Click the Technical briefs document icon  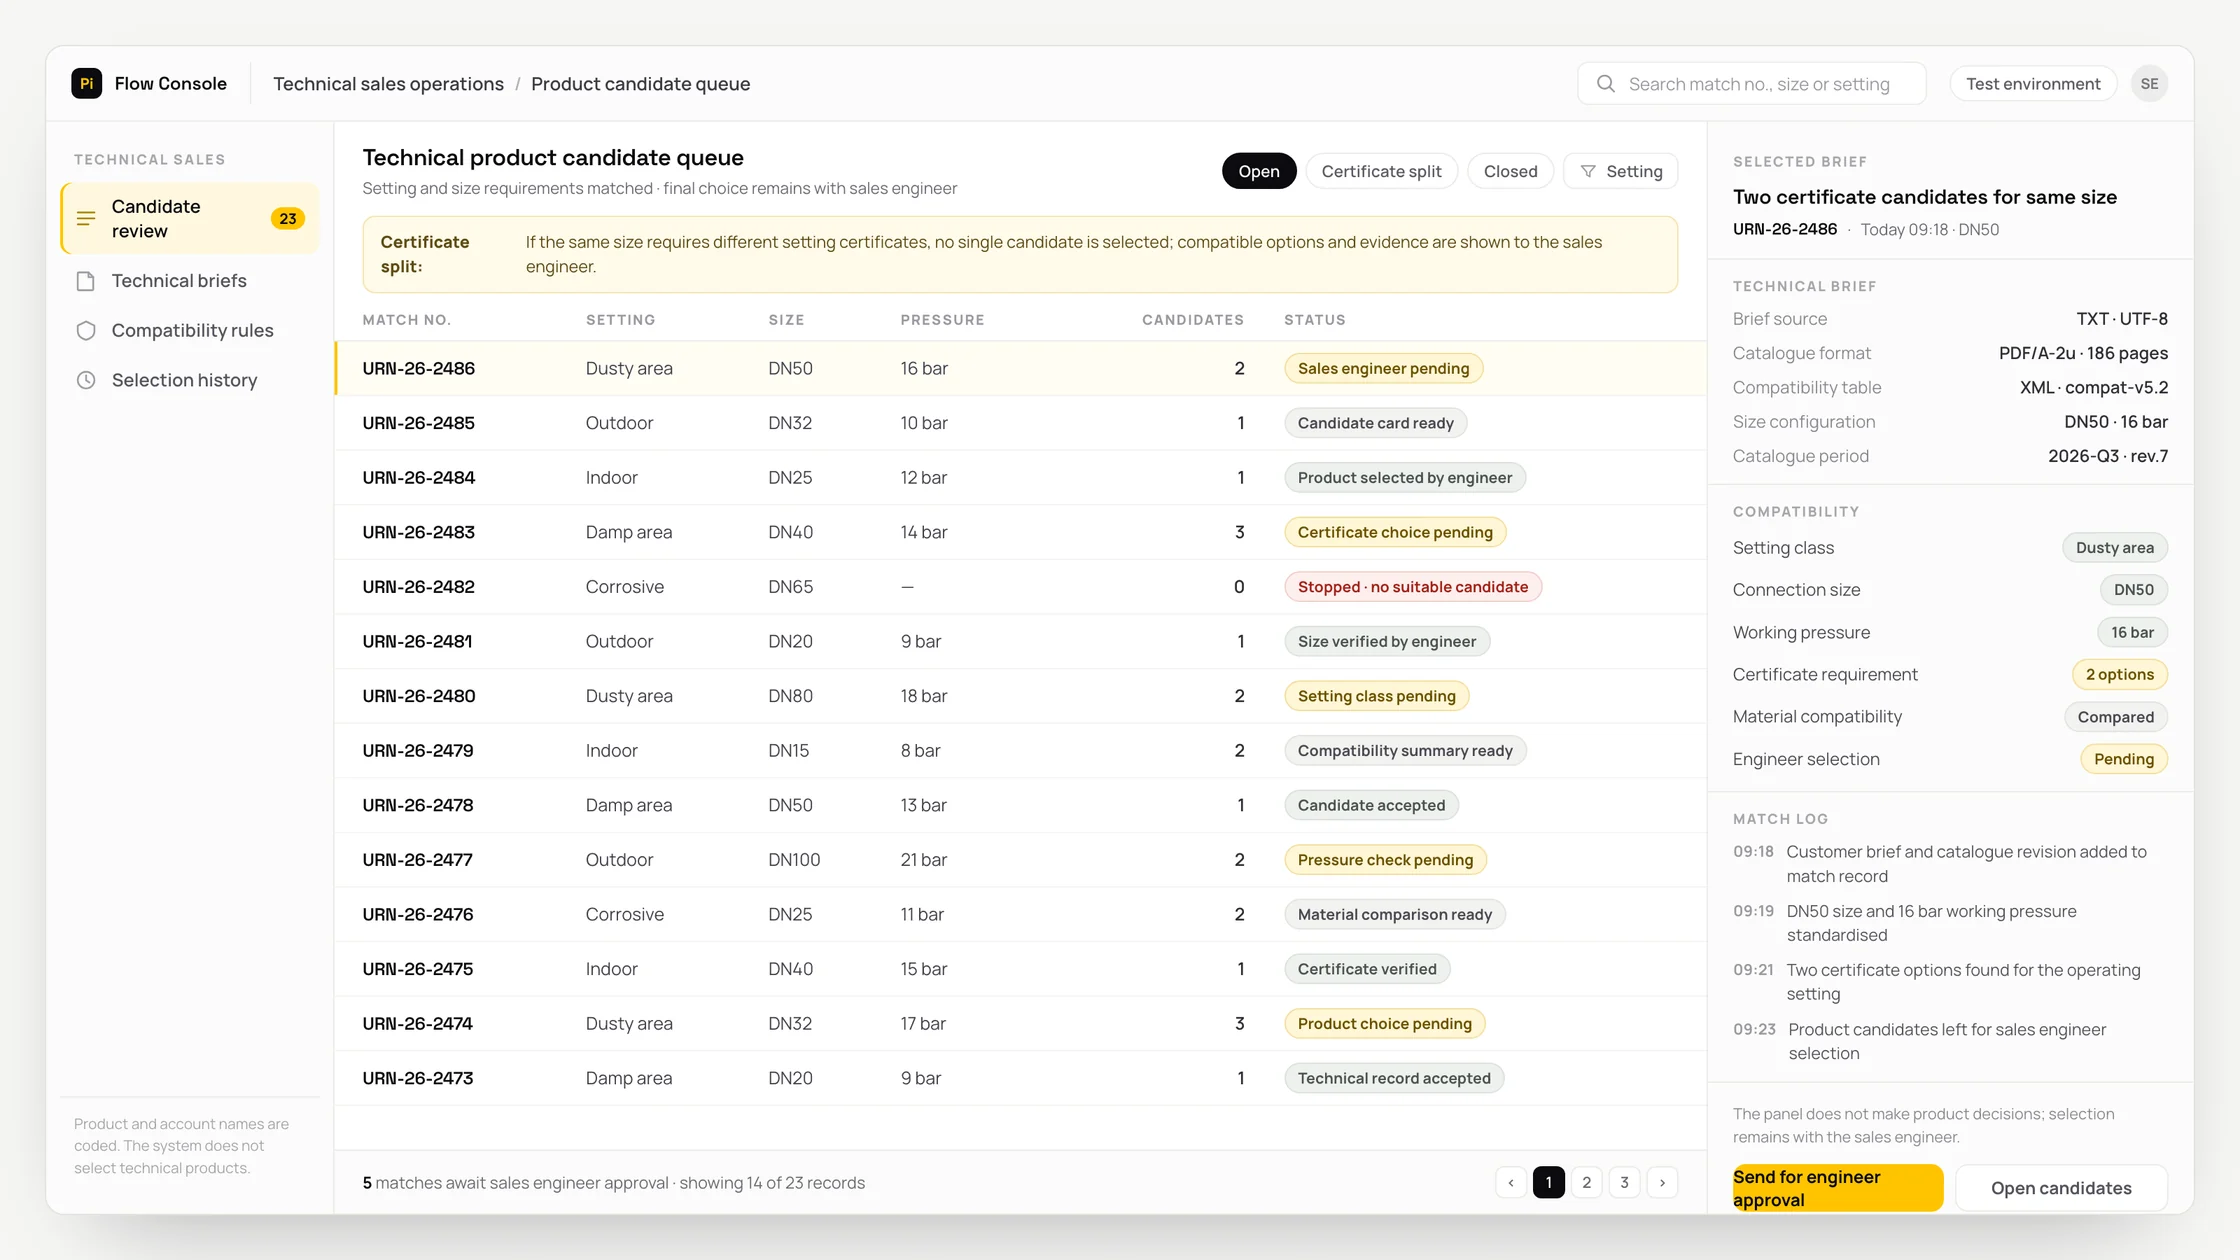[86, 281]
